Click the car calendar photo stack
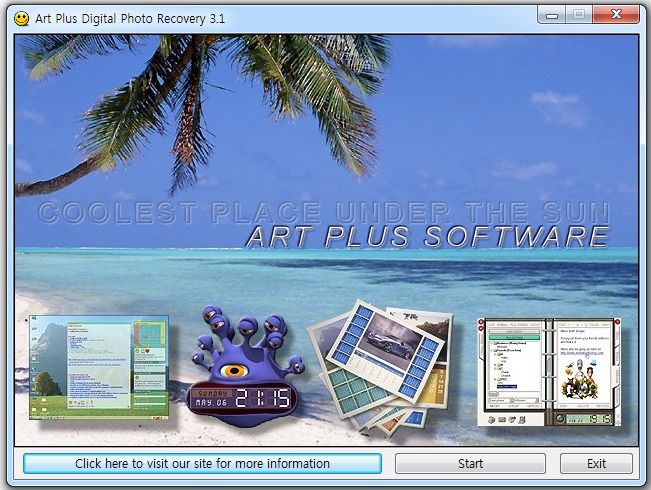Image resolution: width=651 pixels, height=490 pixels. pos(380,367)
